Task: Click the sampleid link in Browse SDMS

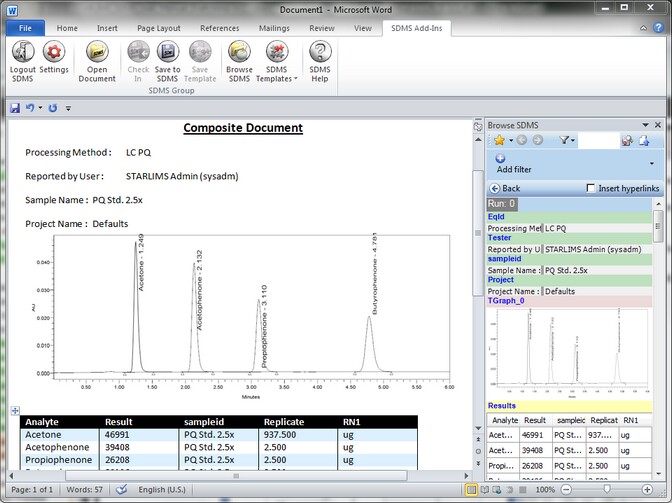Action: (504, 259)
